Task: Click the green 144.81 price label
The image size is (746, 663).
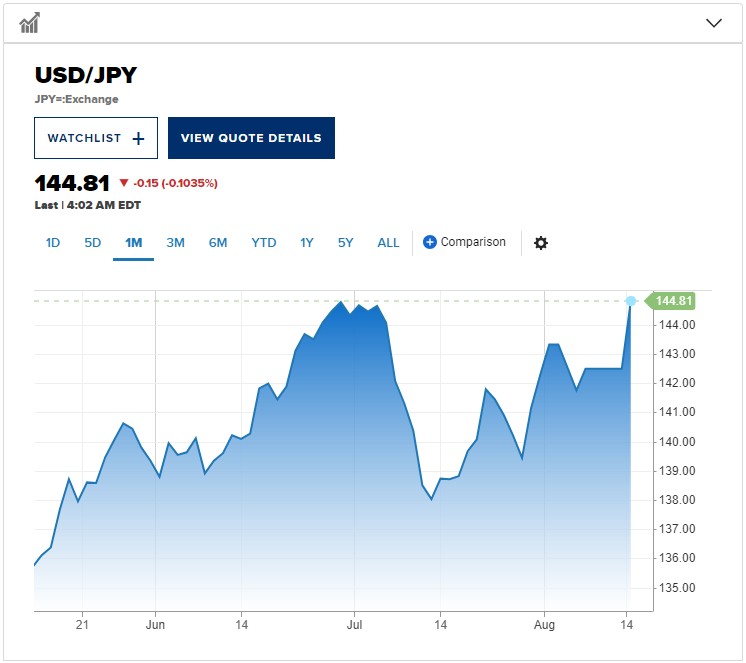Action: 674,301
